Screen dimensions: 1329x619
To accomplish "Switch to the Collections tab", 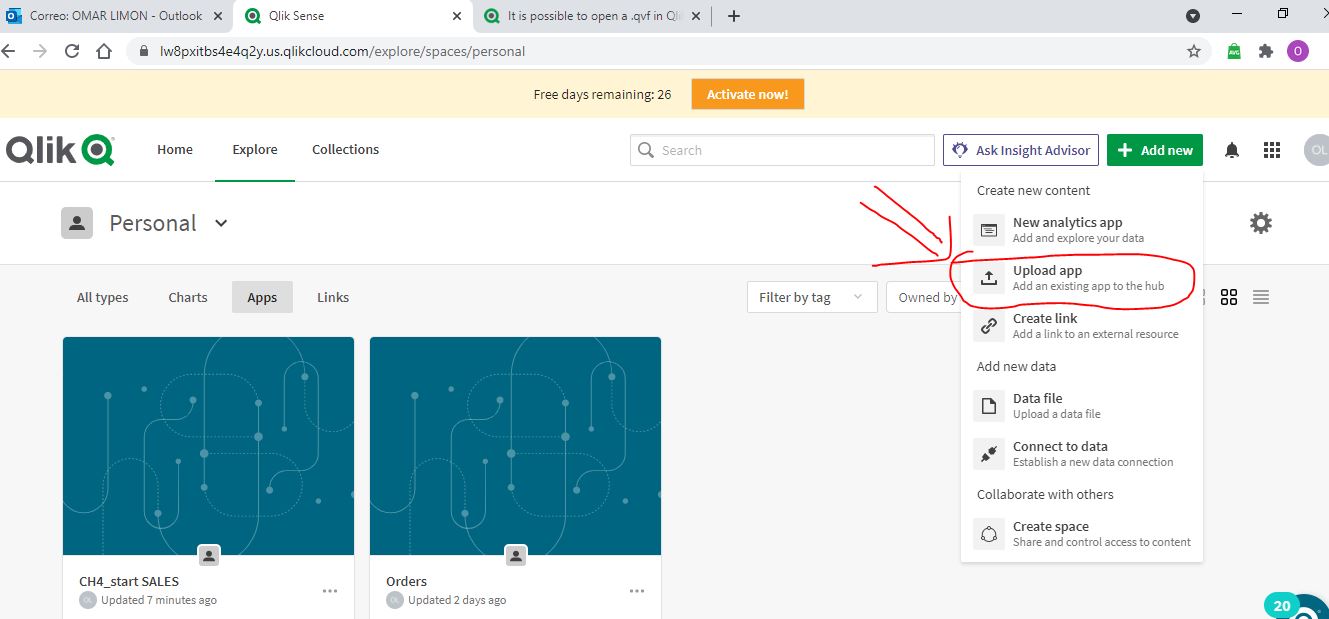I will point(345,149).
